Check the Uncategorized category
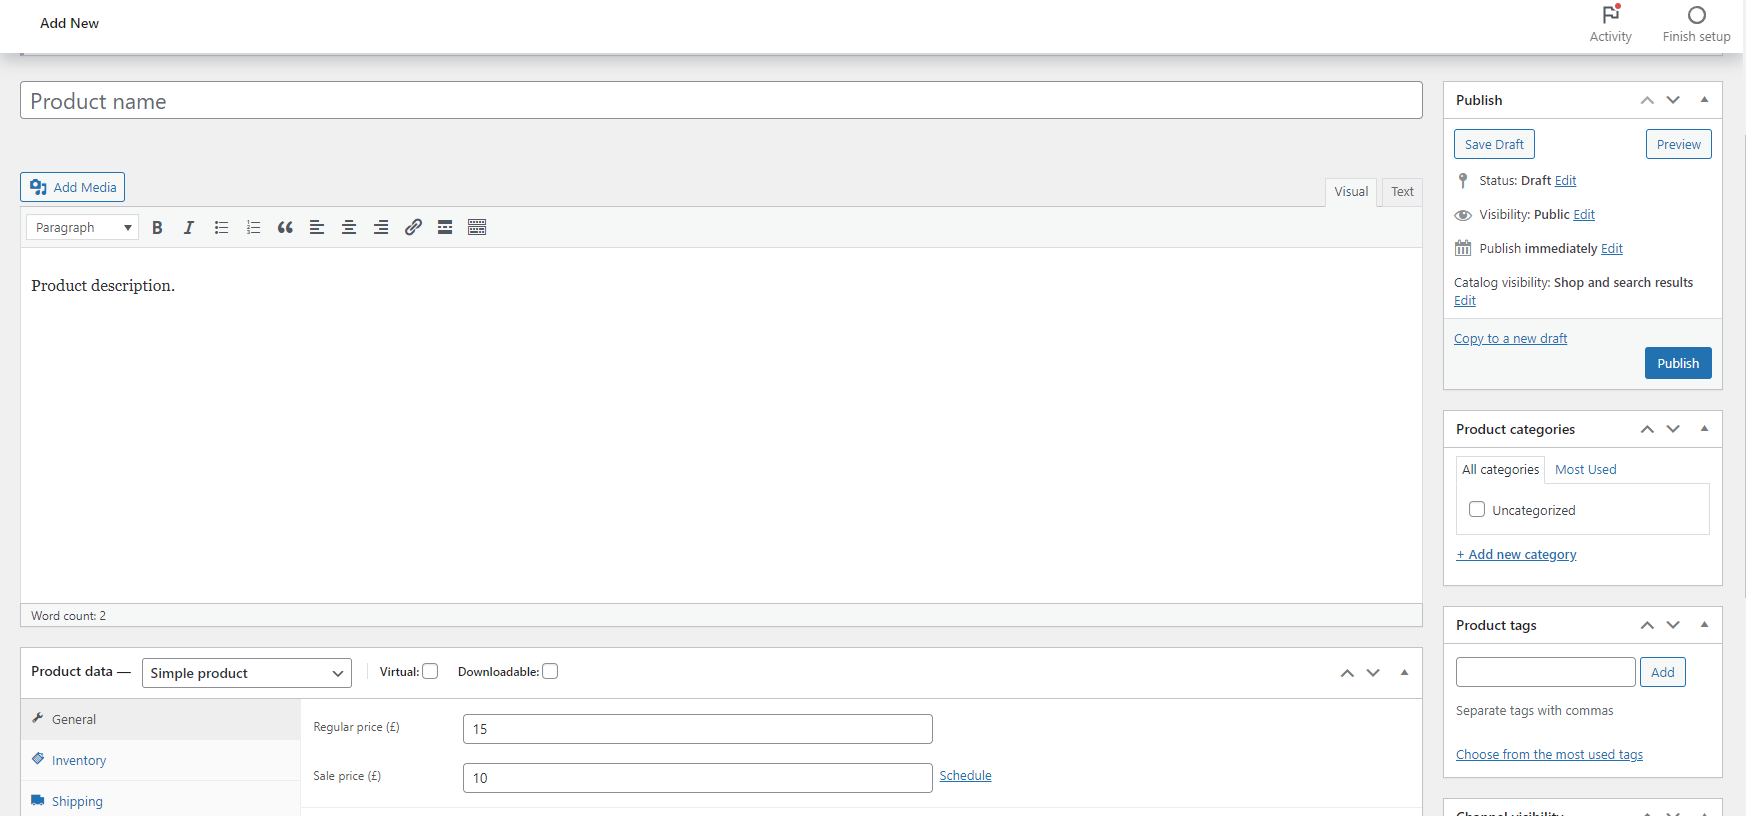The height and width of the screenshot is (816, 1746). click(x=1477, y=509)
